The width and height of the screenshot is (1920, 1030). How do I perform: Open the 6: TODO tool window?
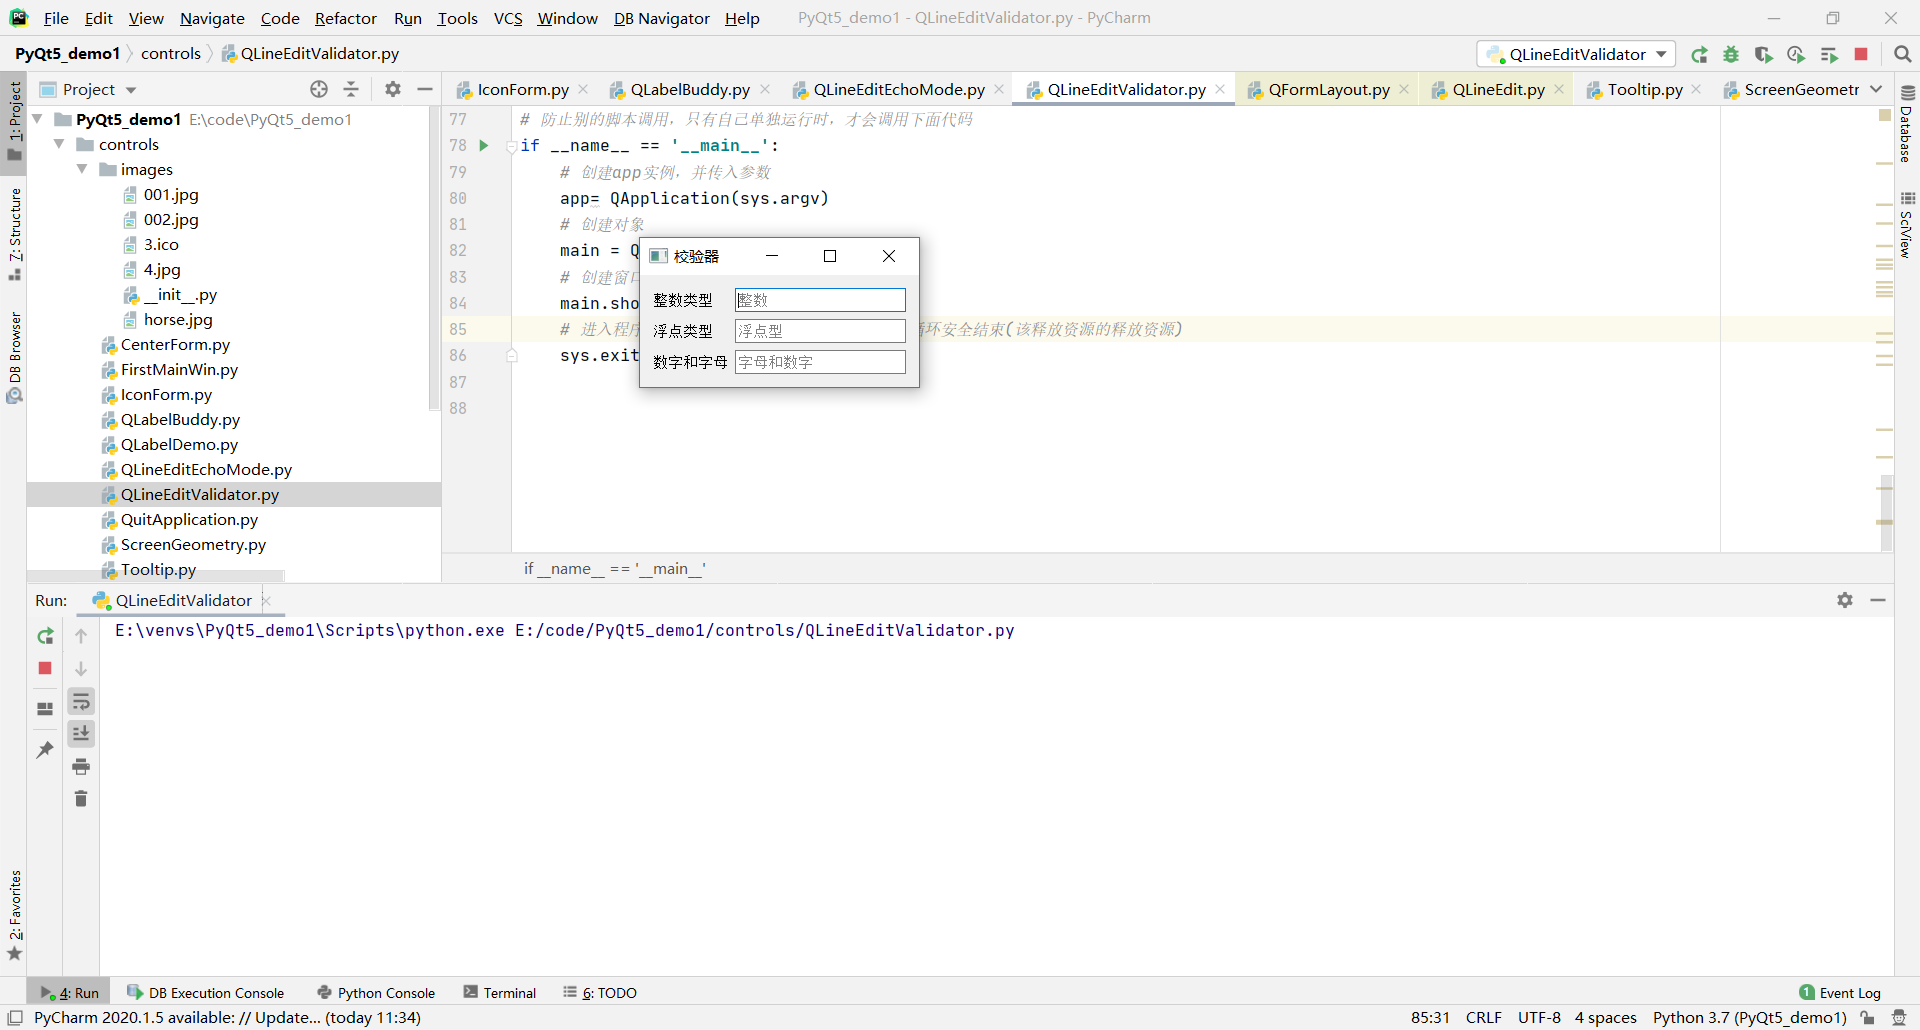click(600, 992)
